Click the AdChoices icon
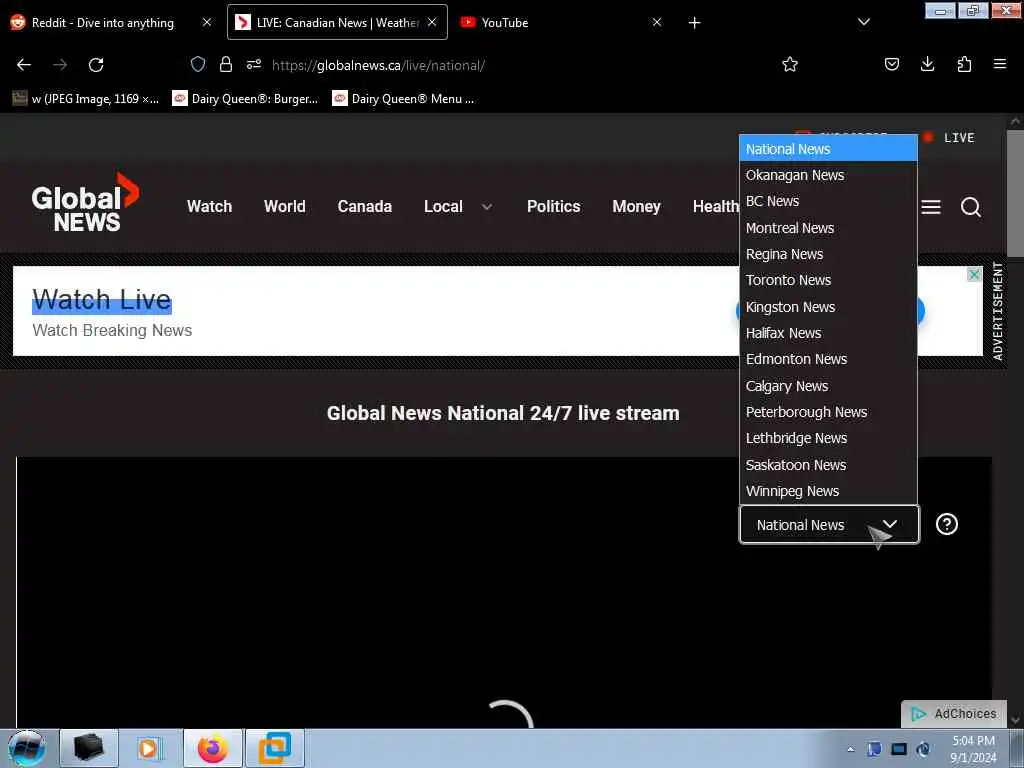This screenshot has width=1024, height=768. tap(954, 714)
